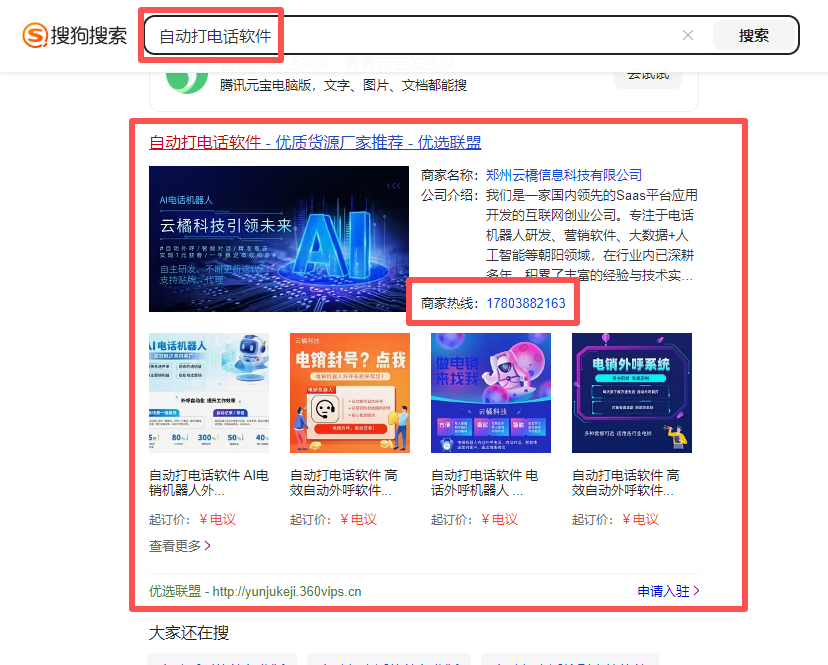Click the 公司介绍 company description paragraph
Image resolution: width=828 pixels, height=665 pixels.
pos(591,235)
